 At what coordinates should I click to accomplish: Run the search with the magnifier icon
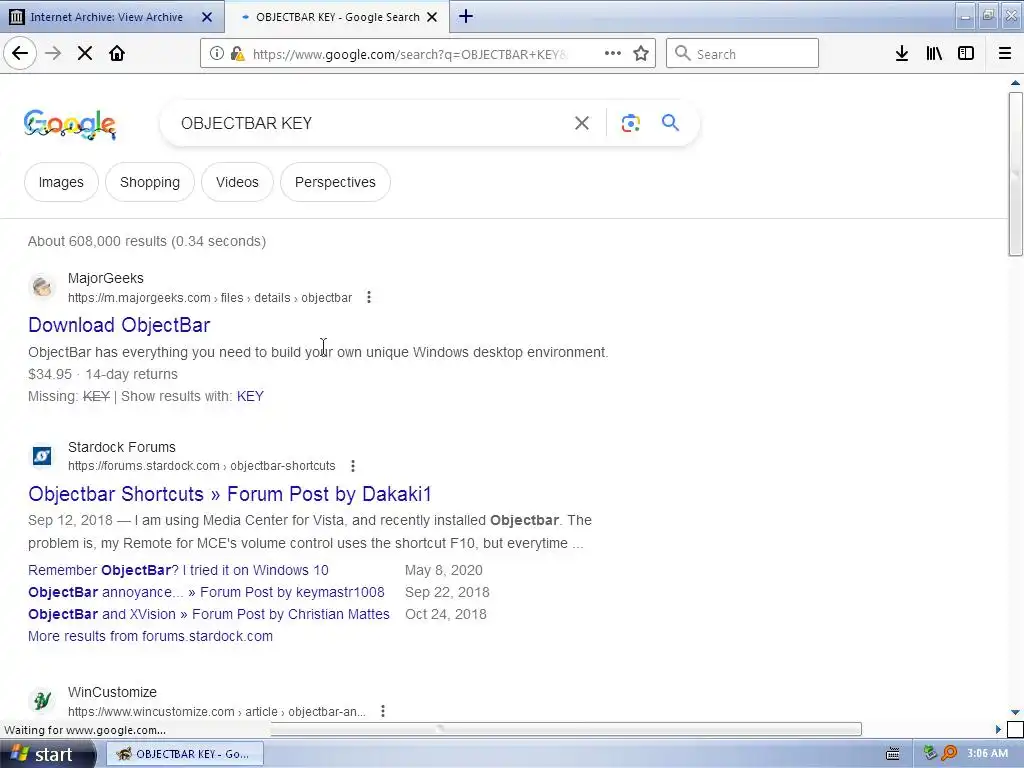(x=670, y=122)
